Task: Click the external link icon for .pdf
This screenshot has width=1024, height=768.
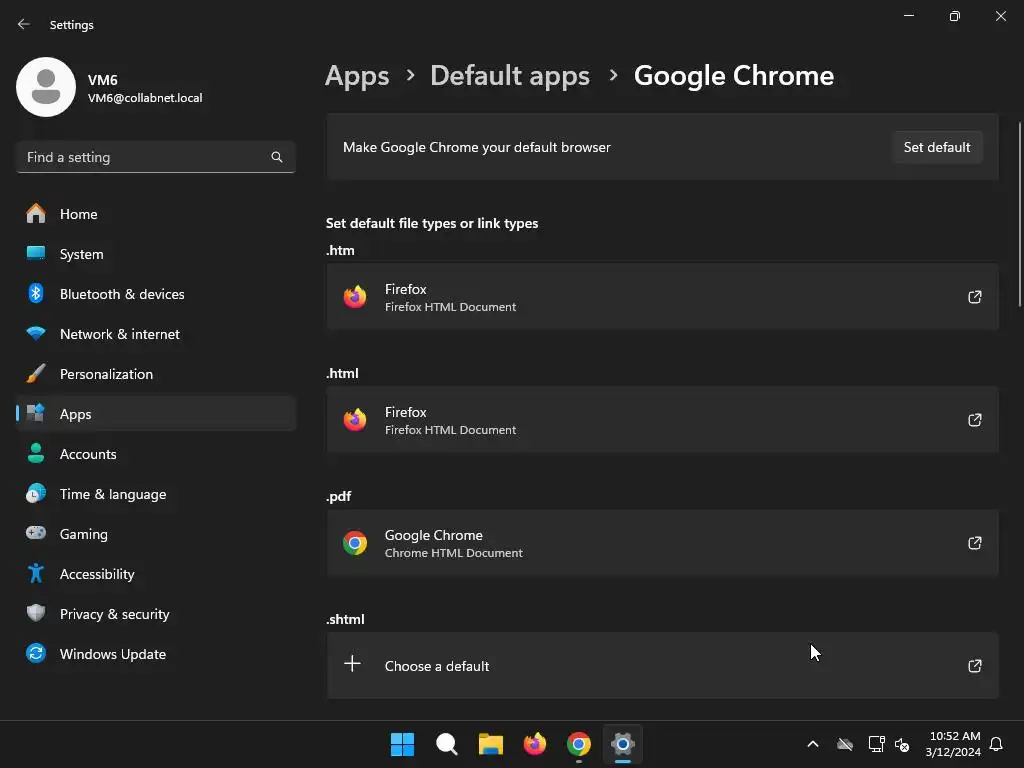Action: (974, 543)
